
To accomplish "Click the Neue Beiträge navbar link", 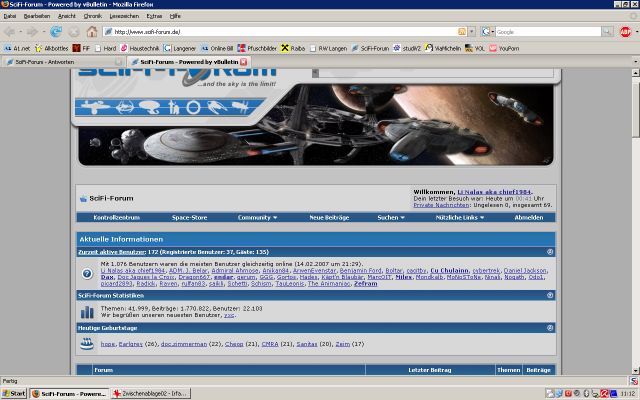I will (x=328, y=217).
